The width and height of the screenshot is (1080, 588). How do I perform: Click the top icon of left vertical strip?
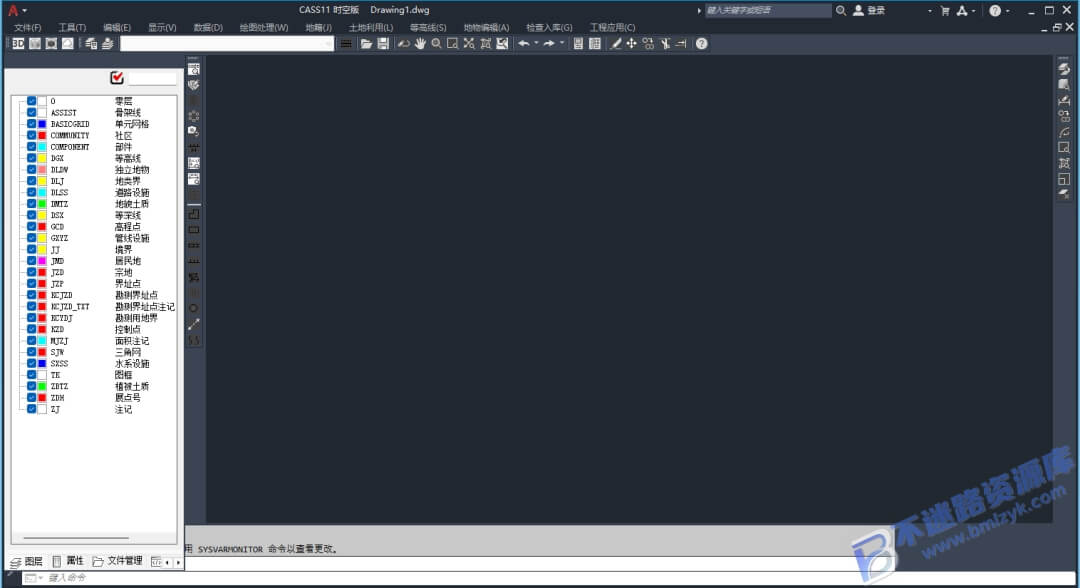coord(194,69)
